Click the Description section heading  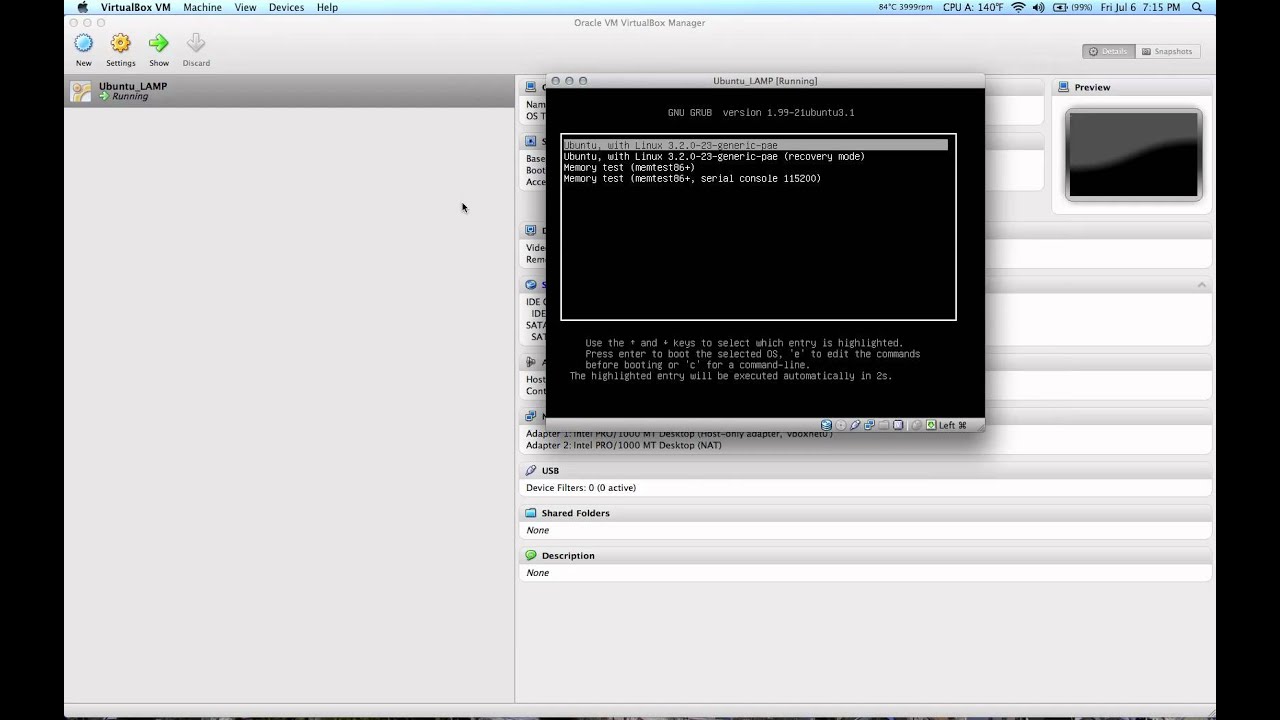click(568, 555)
